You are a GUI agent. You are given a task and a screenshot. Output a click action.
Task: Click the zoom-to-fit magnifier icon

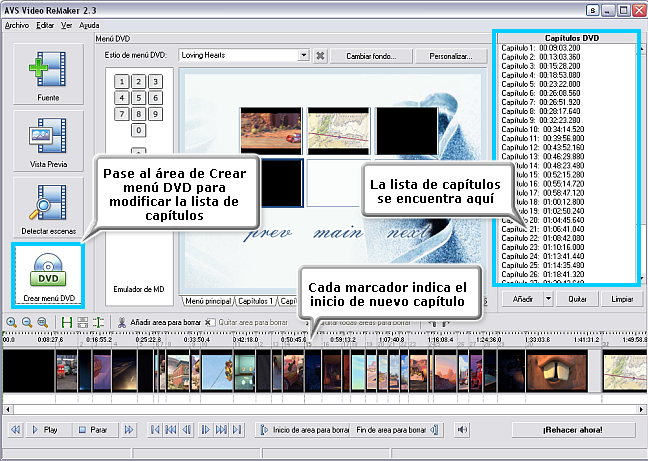tap(42, 322)
